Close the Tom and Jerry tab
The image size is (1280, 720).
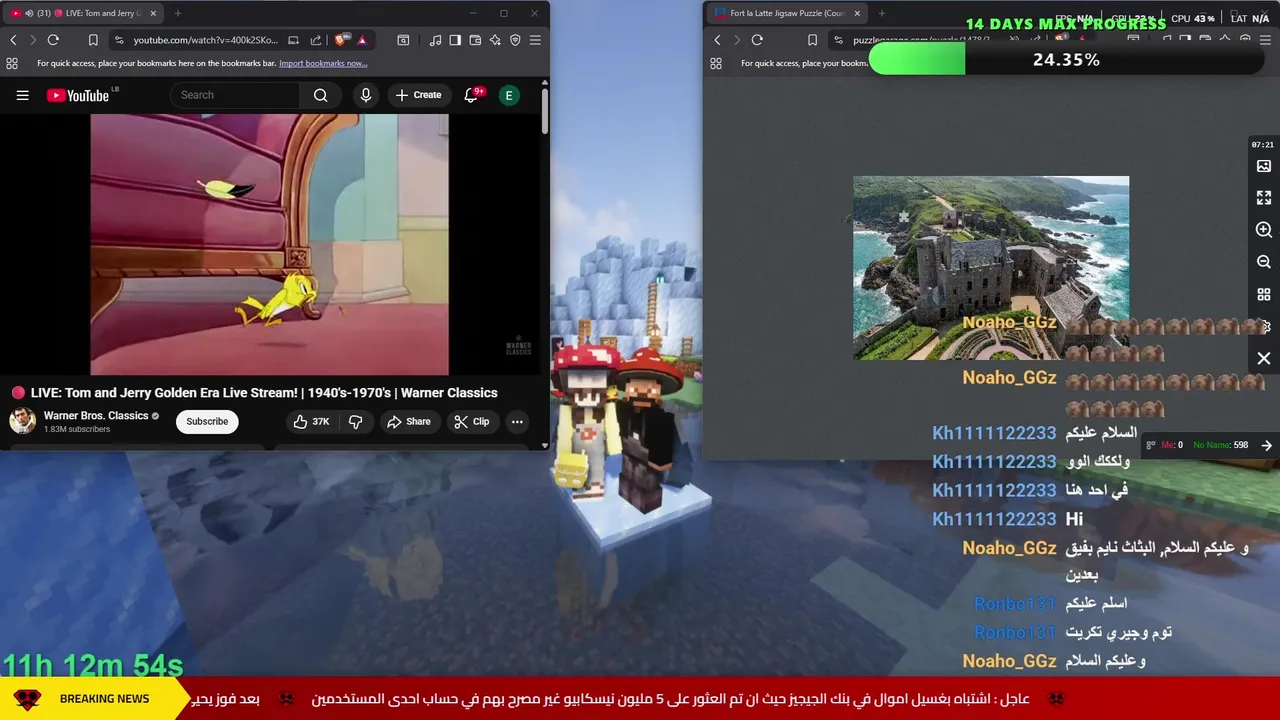[x=153, y=13]
